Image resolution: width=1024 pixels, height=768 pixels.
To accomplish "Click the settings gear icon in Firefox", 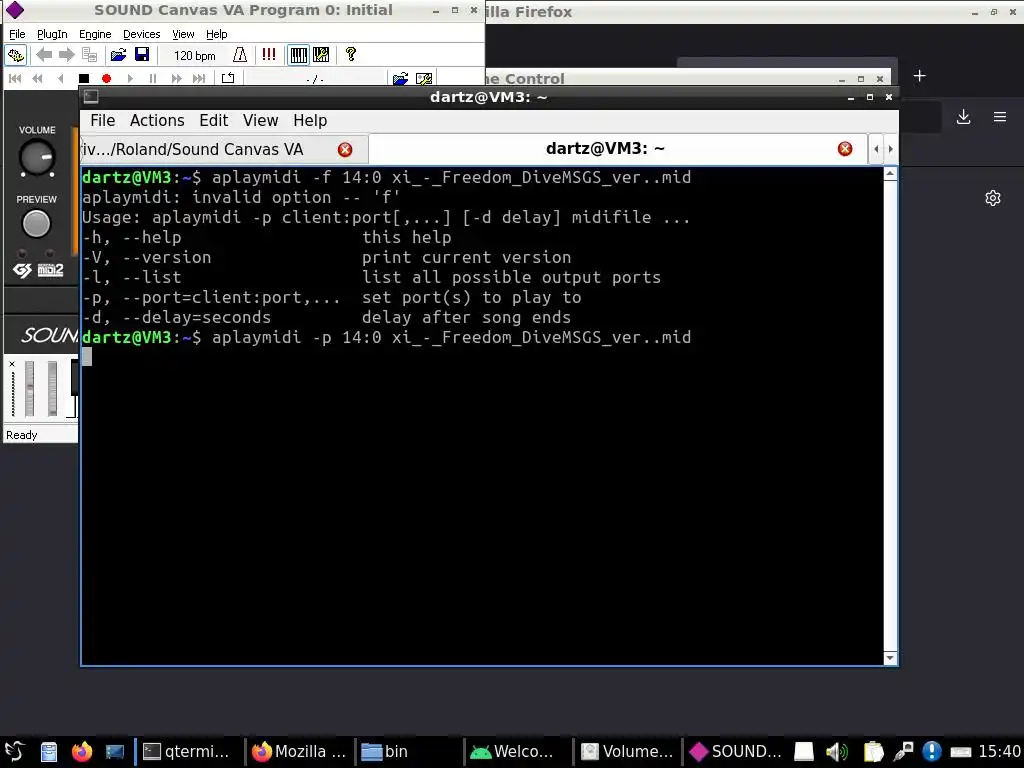I will (x=993, y=198).
